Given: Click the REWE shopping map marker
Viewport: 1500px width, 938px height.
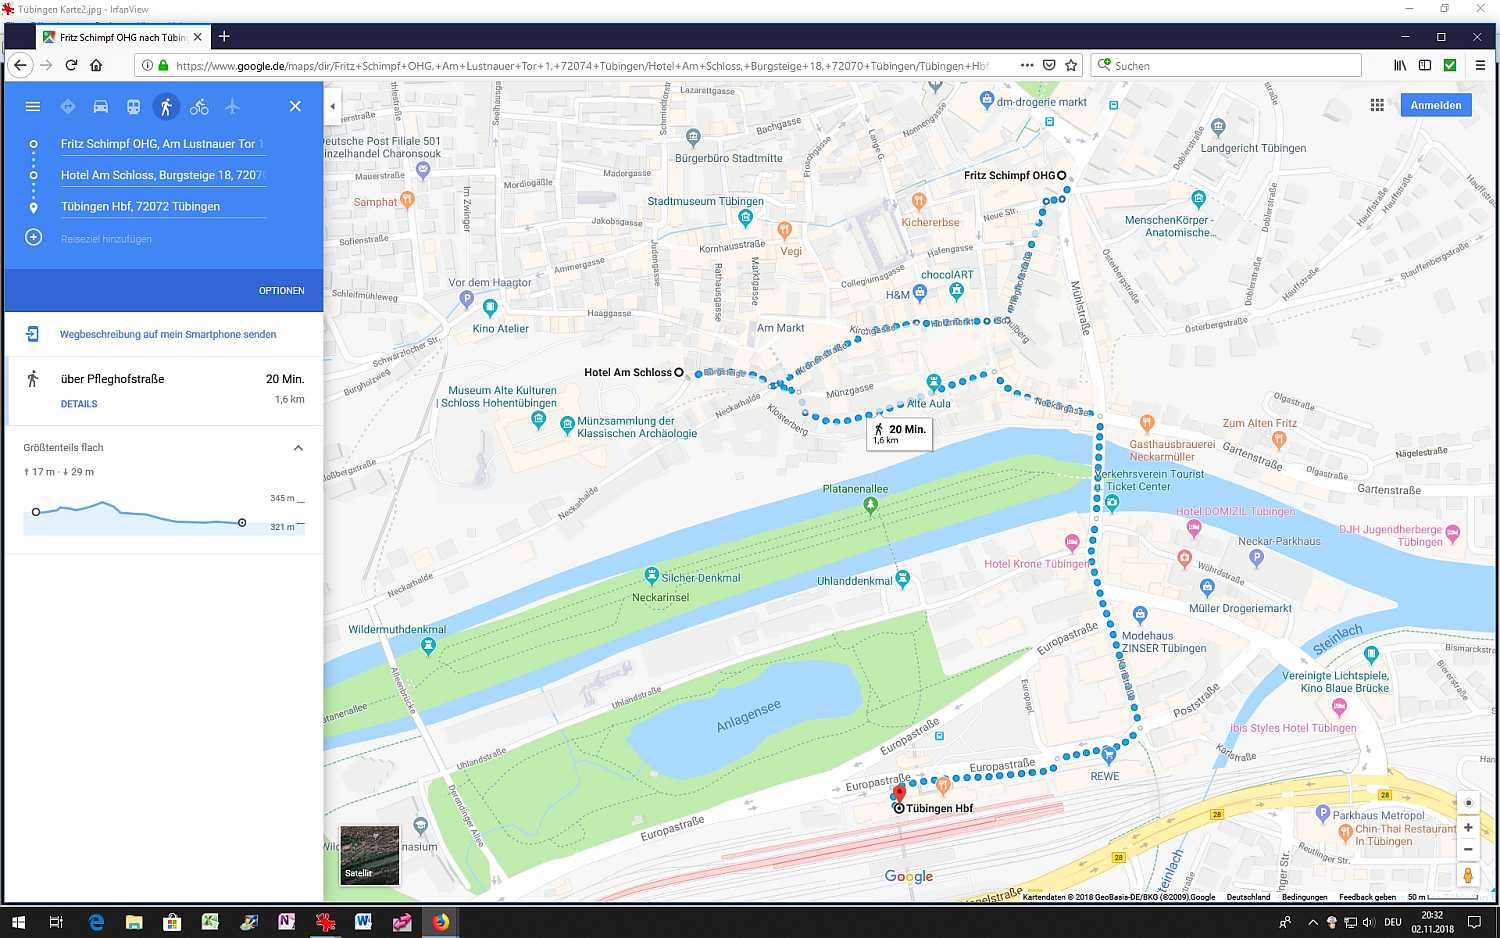Looking at the screenshot, I should [x=1108, y=755].
